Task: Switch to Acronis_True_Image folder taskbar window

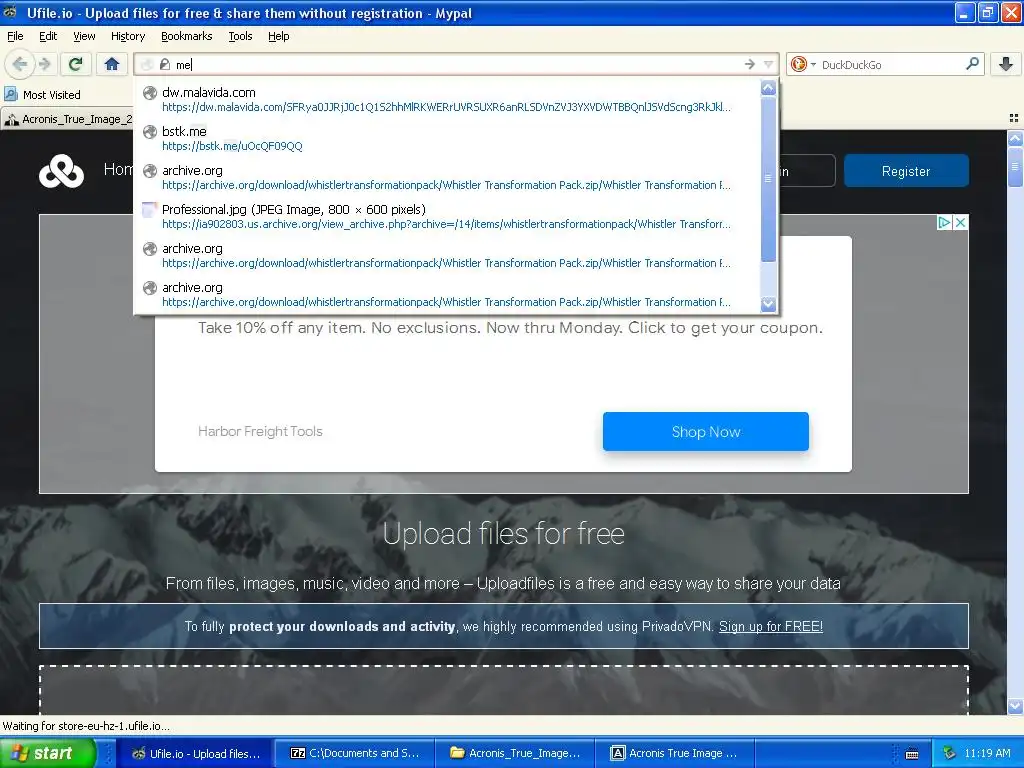Action: (x=515, y=754)
